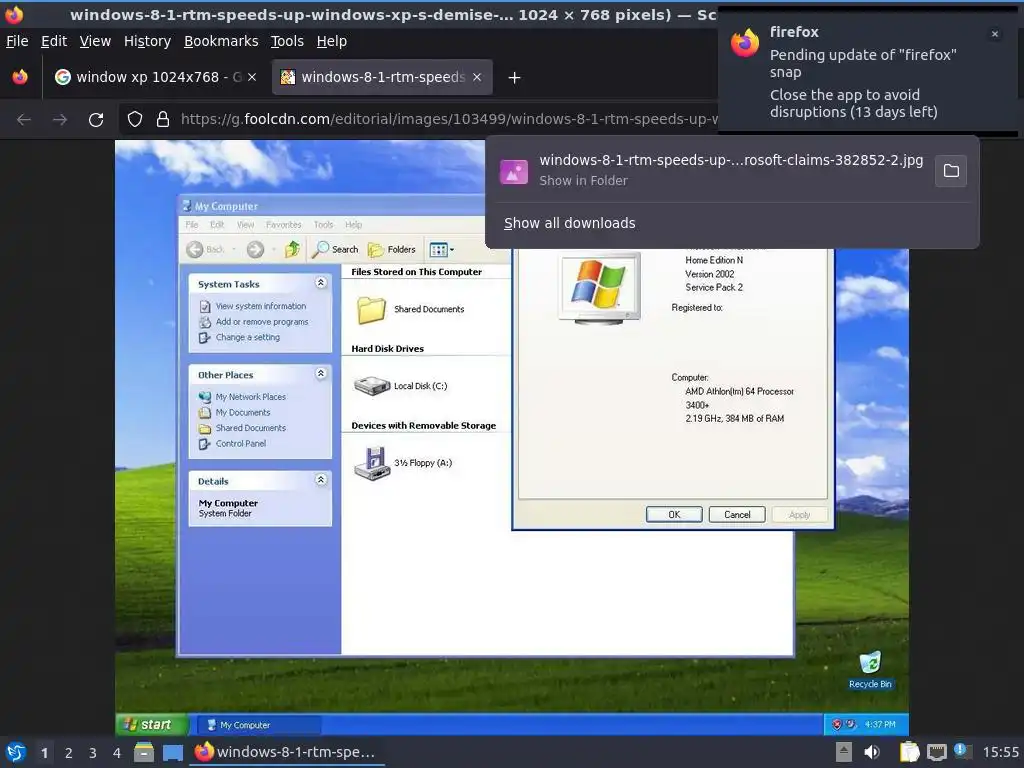The image size is (1024, 768).
Task: Collapse the Other Places panel chevron
Action: 321,374
